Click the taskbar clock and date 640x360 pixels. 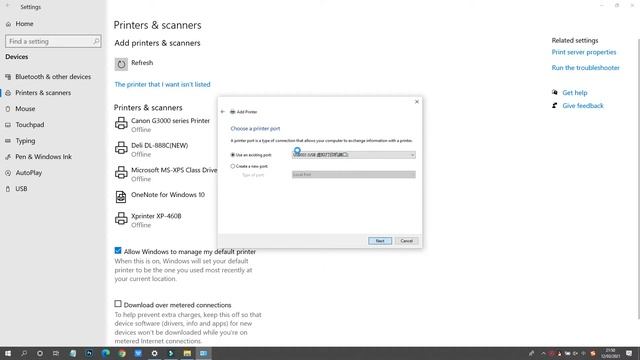point(611,353)
